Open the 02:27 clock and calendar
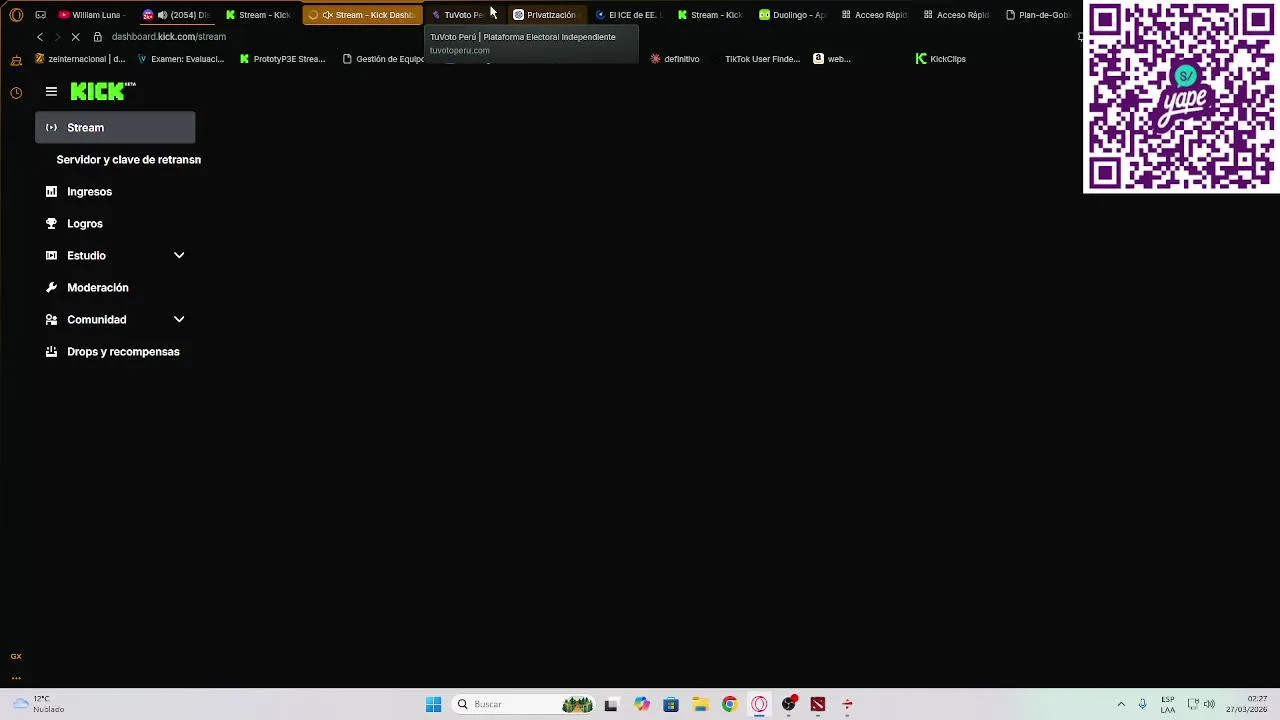1280x720 pixels. (x=1247, y=704)
